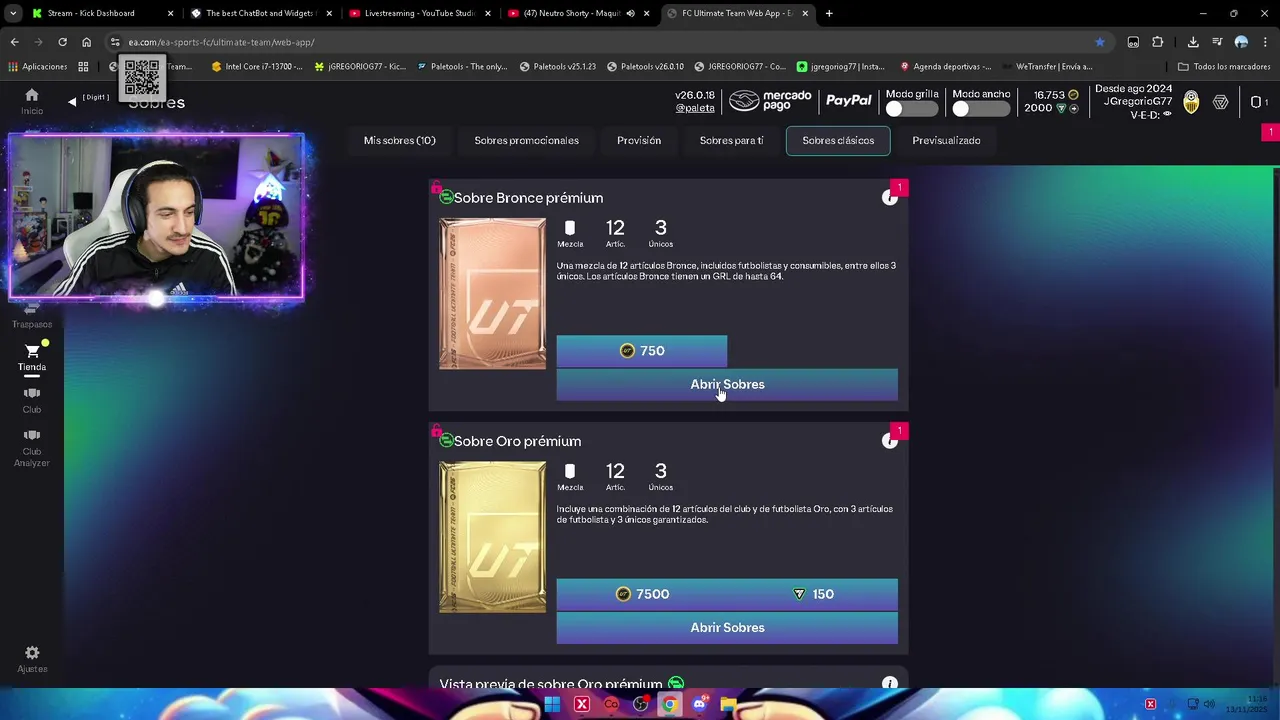
Task: Click the bronze pack thumbnail
Action: pyautogui.click(x=492, y=294)
